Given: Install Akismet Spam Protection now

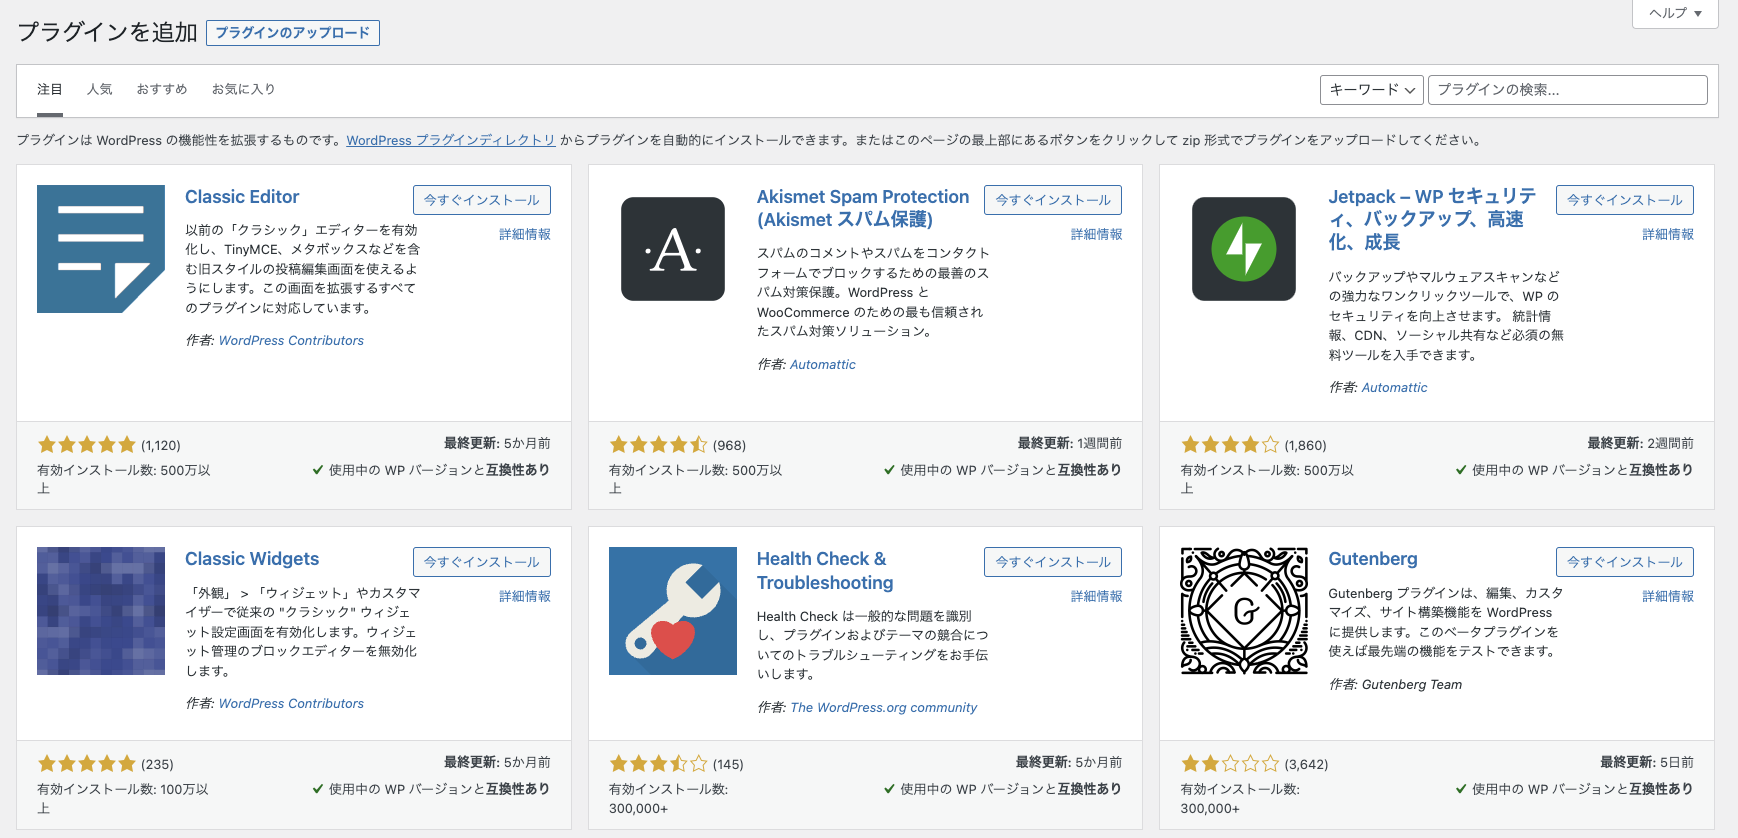Looking at the screenshot, I should [x=1053, y=200].
